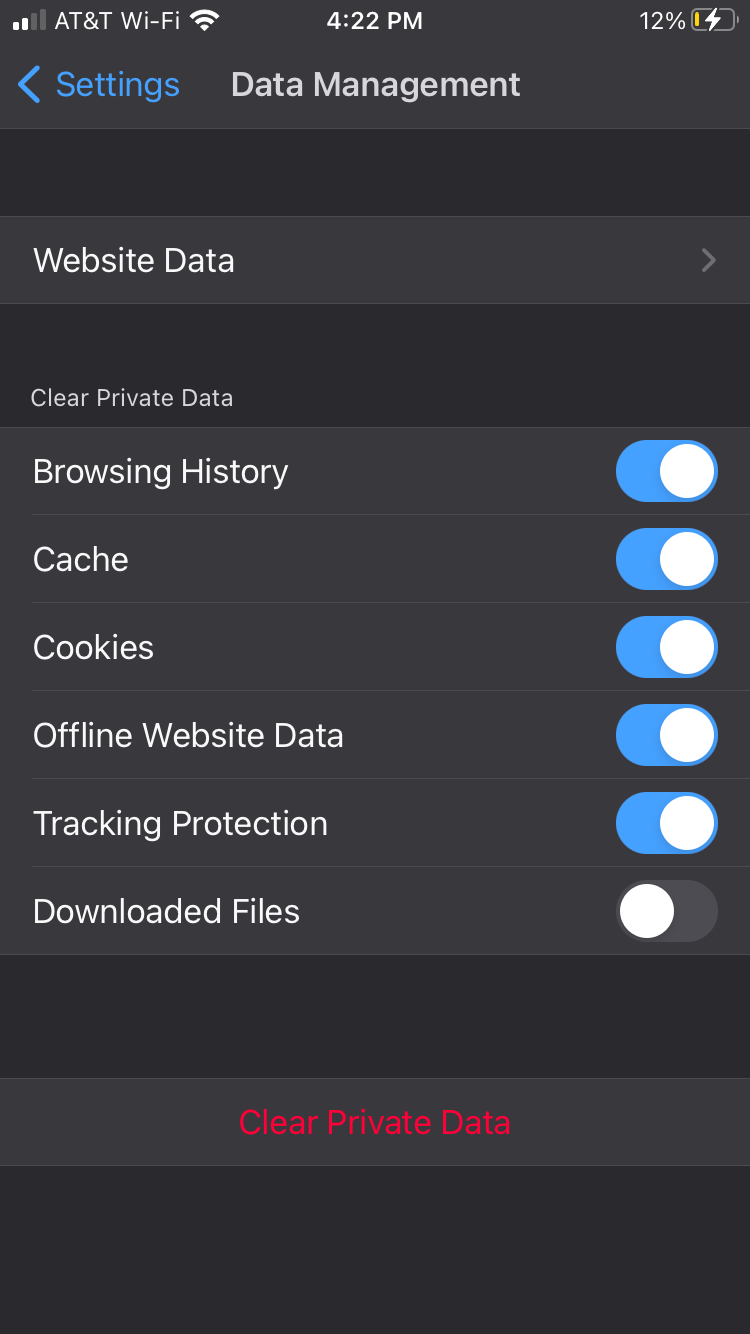Viewport: 750px width, 1334px height.
Task: Switch off Tracking Protection toggle
Action: pyautogui.click(x=666, y=823)
